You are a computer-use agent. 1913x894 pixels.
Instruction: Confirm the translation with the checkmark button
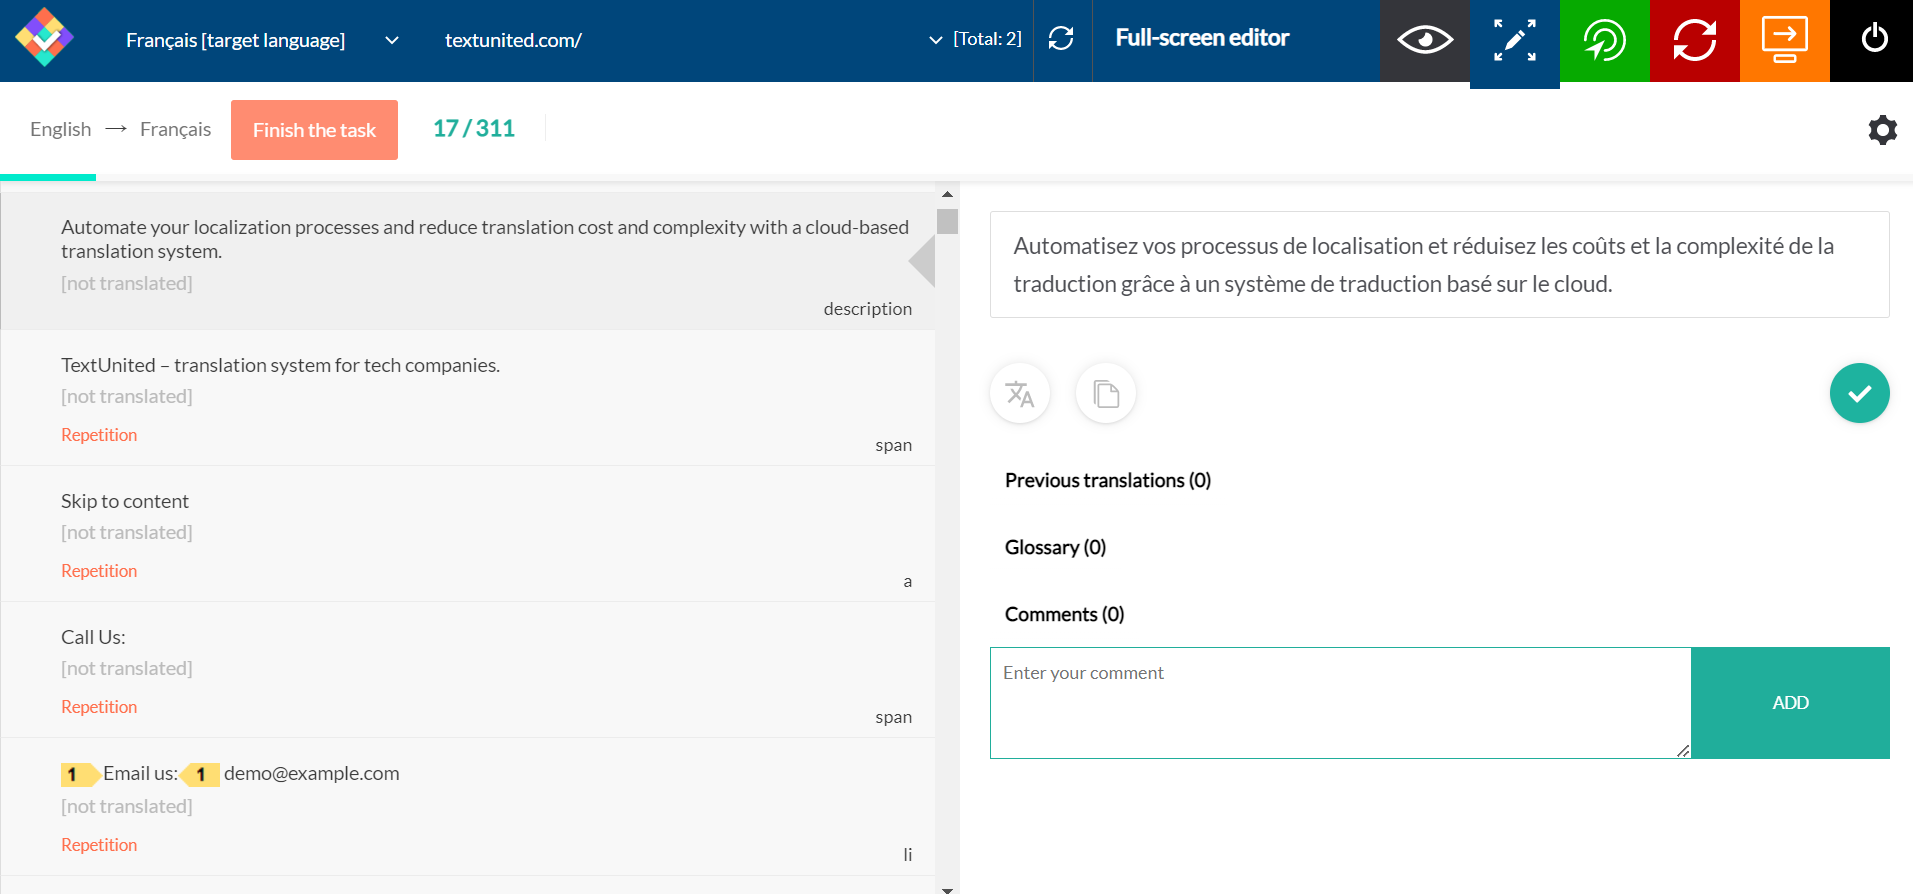point(1860,393)
